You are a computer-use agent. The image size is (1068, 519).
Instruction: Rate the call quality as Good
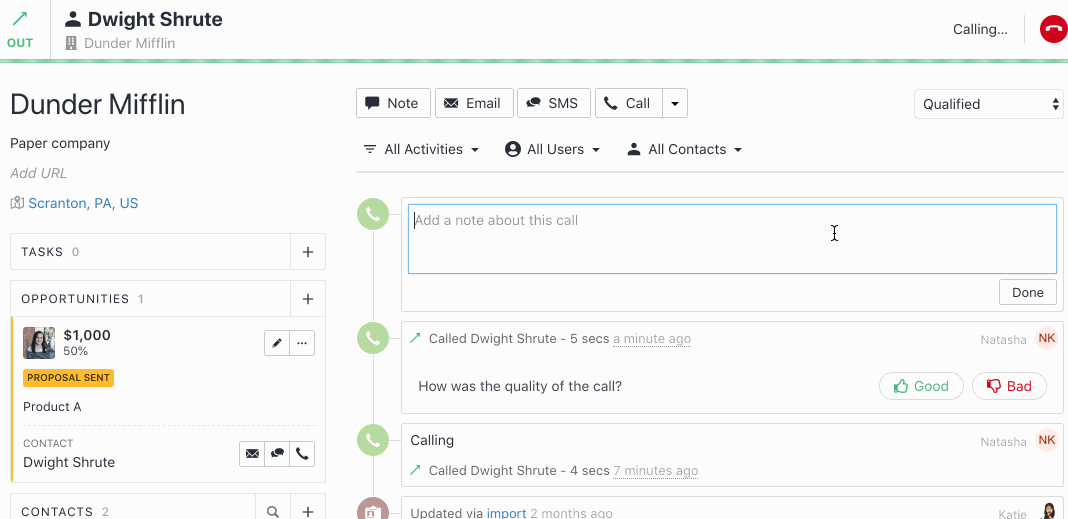(x=922, y=386)
